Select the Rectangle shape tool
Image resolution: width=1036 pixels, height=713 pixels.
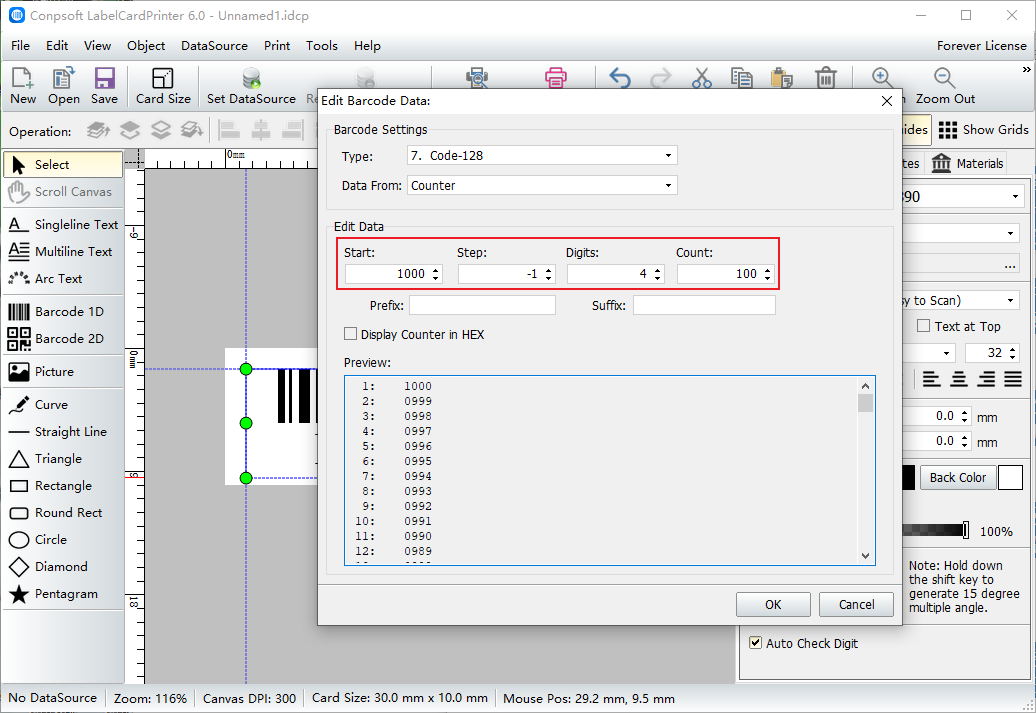click(x=63, y=486)
